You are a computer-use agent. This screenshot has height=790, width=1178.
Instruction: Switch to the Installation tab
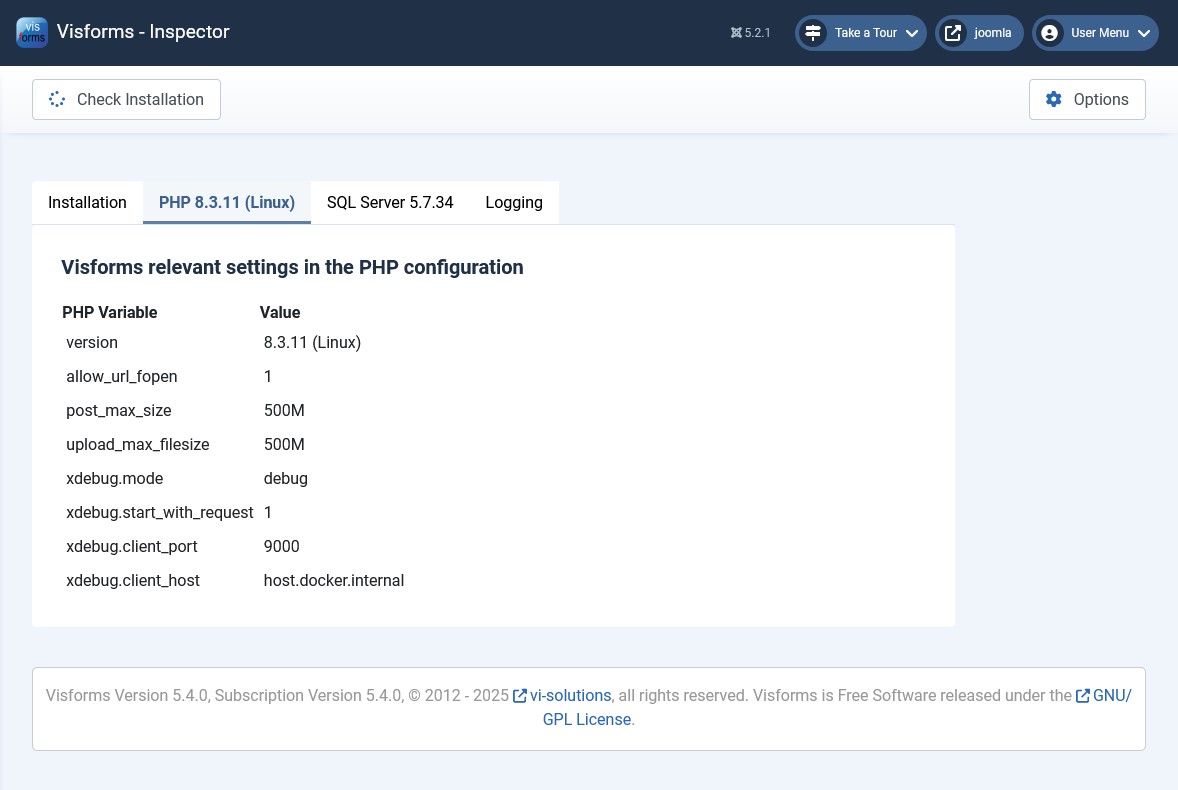87,202
